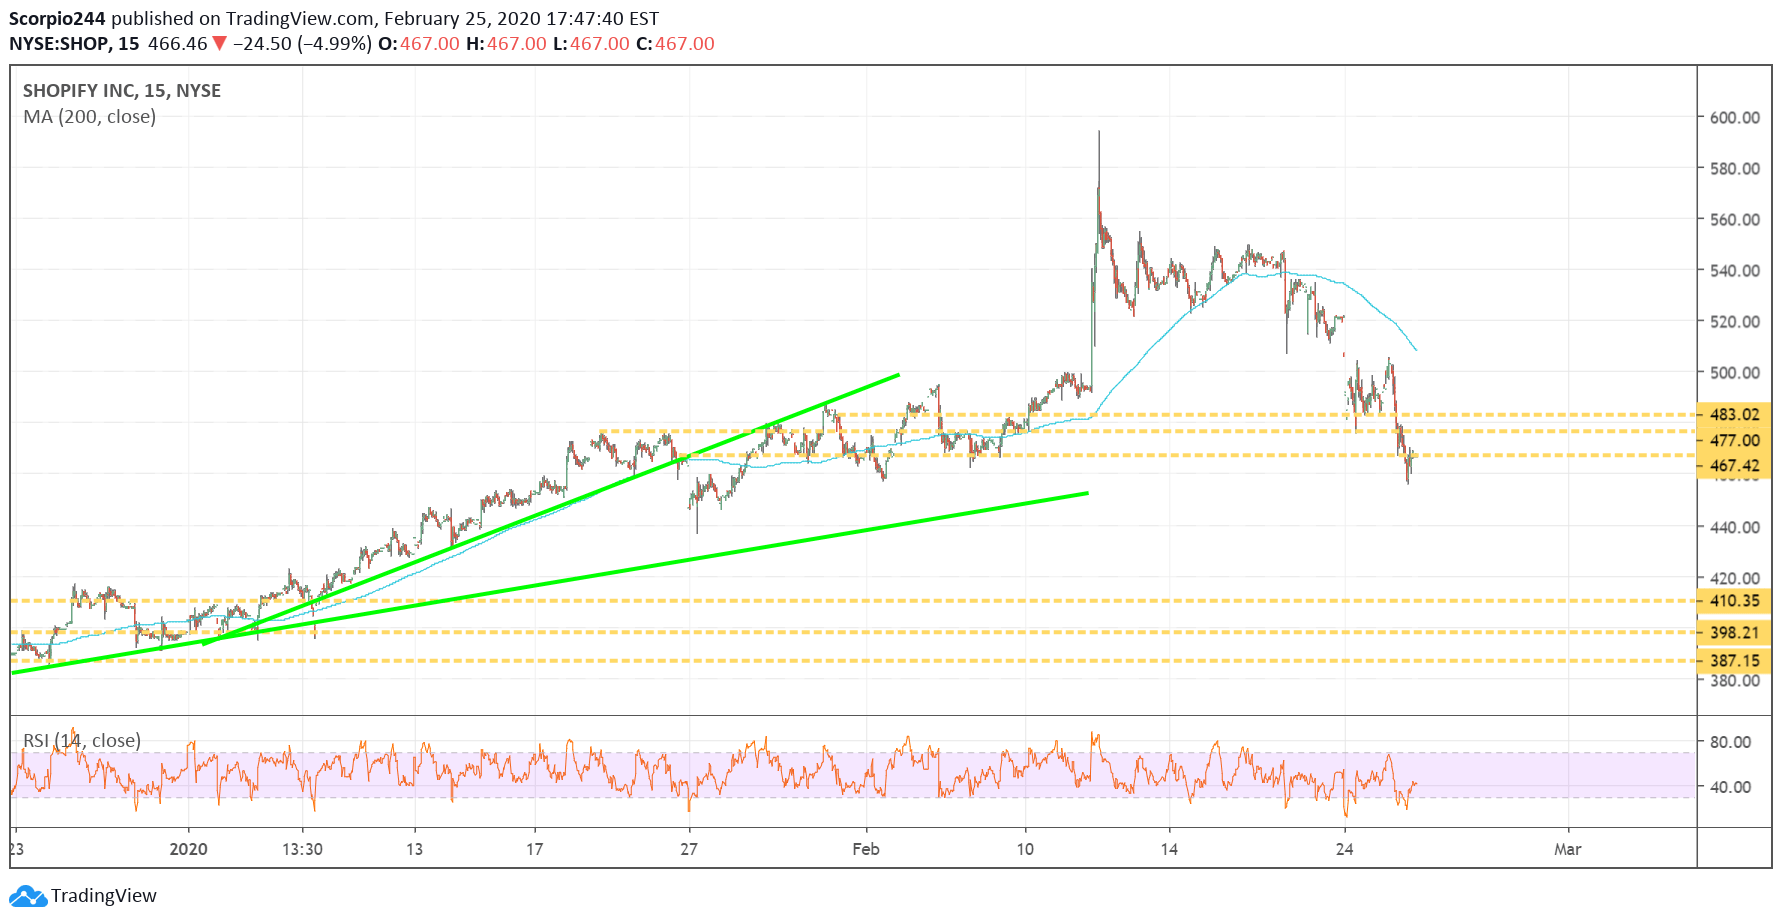The width and height of the screenshot is (1782, 923).
Task: Click the 560.00 price axis tick
Action: point(1735,220)
